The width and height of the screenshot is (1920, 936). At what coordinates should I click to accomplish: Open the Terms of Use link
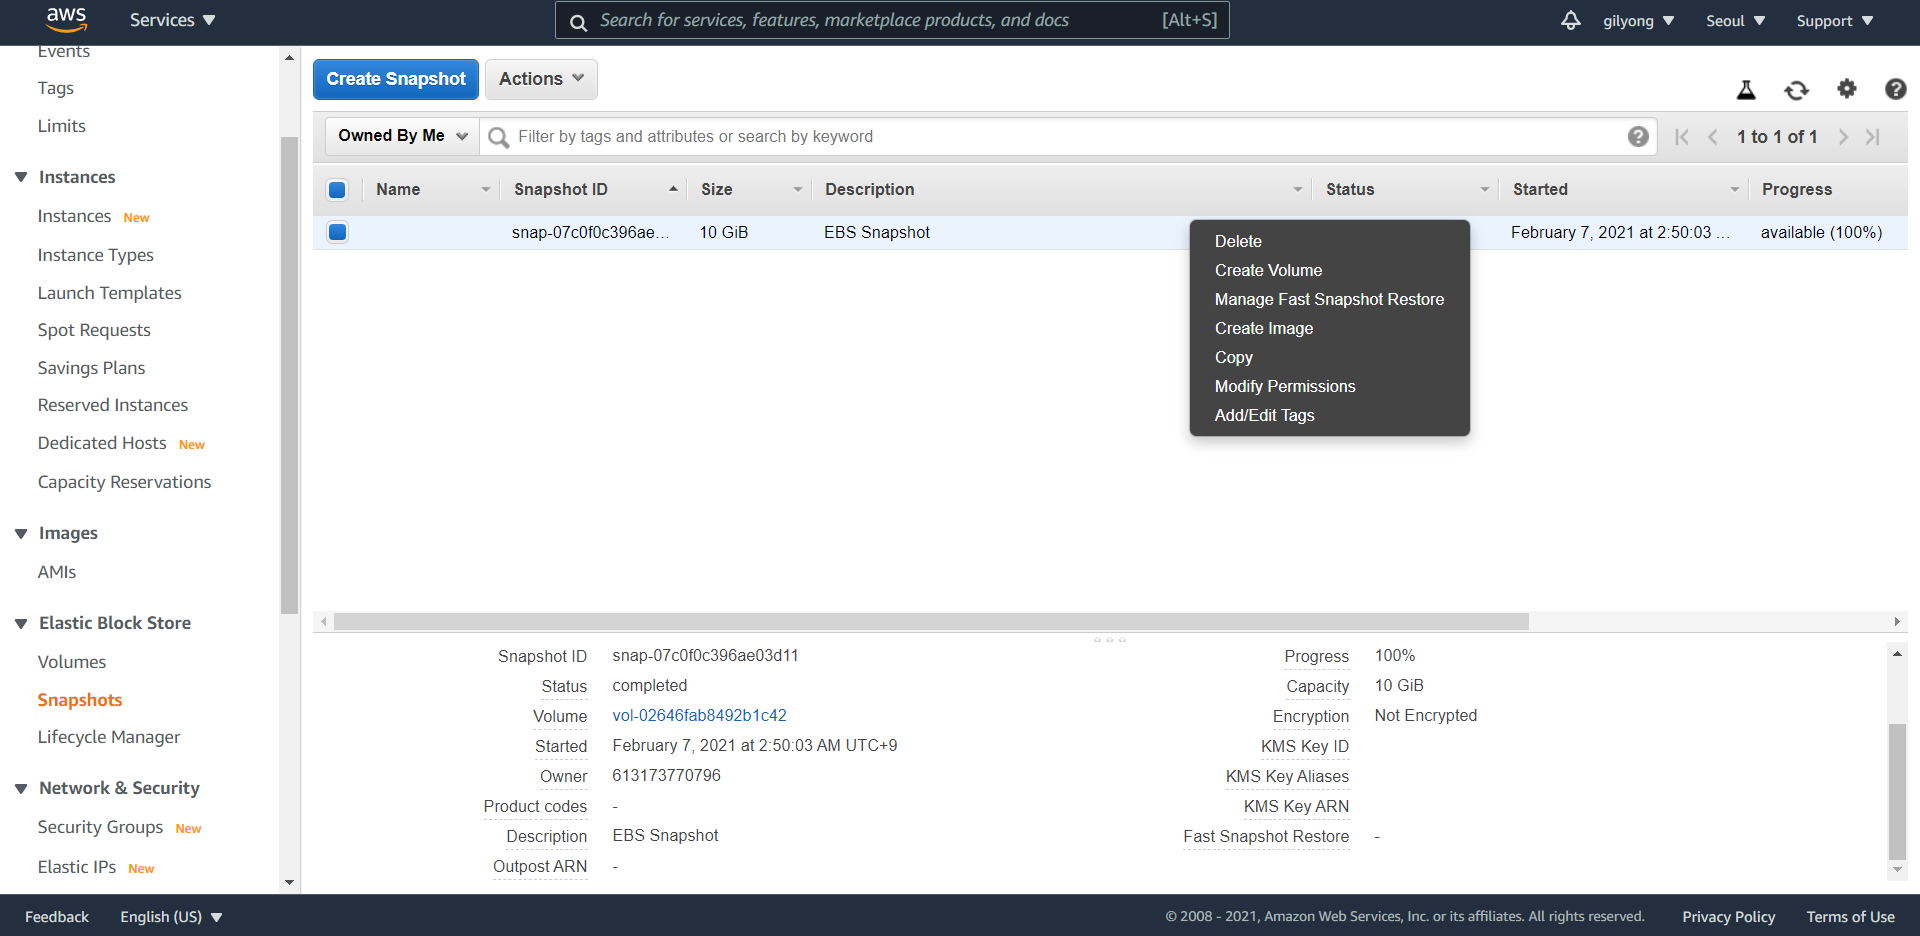[x=1850, y=917]
